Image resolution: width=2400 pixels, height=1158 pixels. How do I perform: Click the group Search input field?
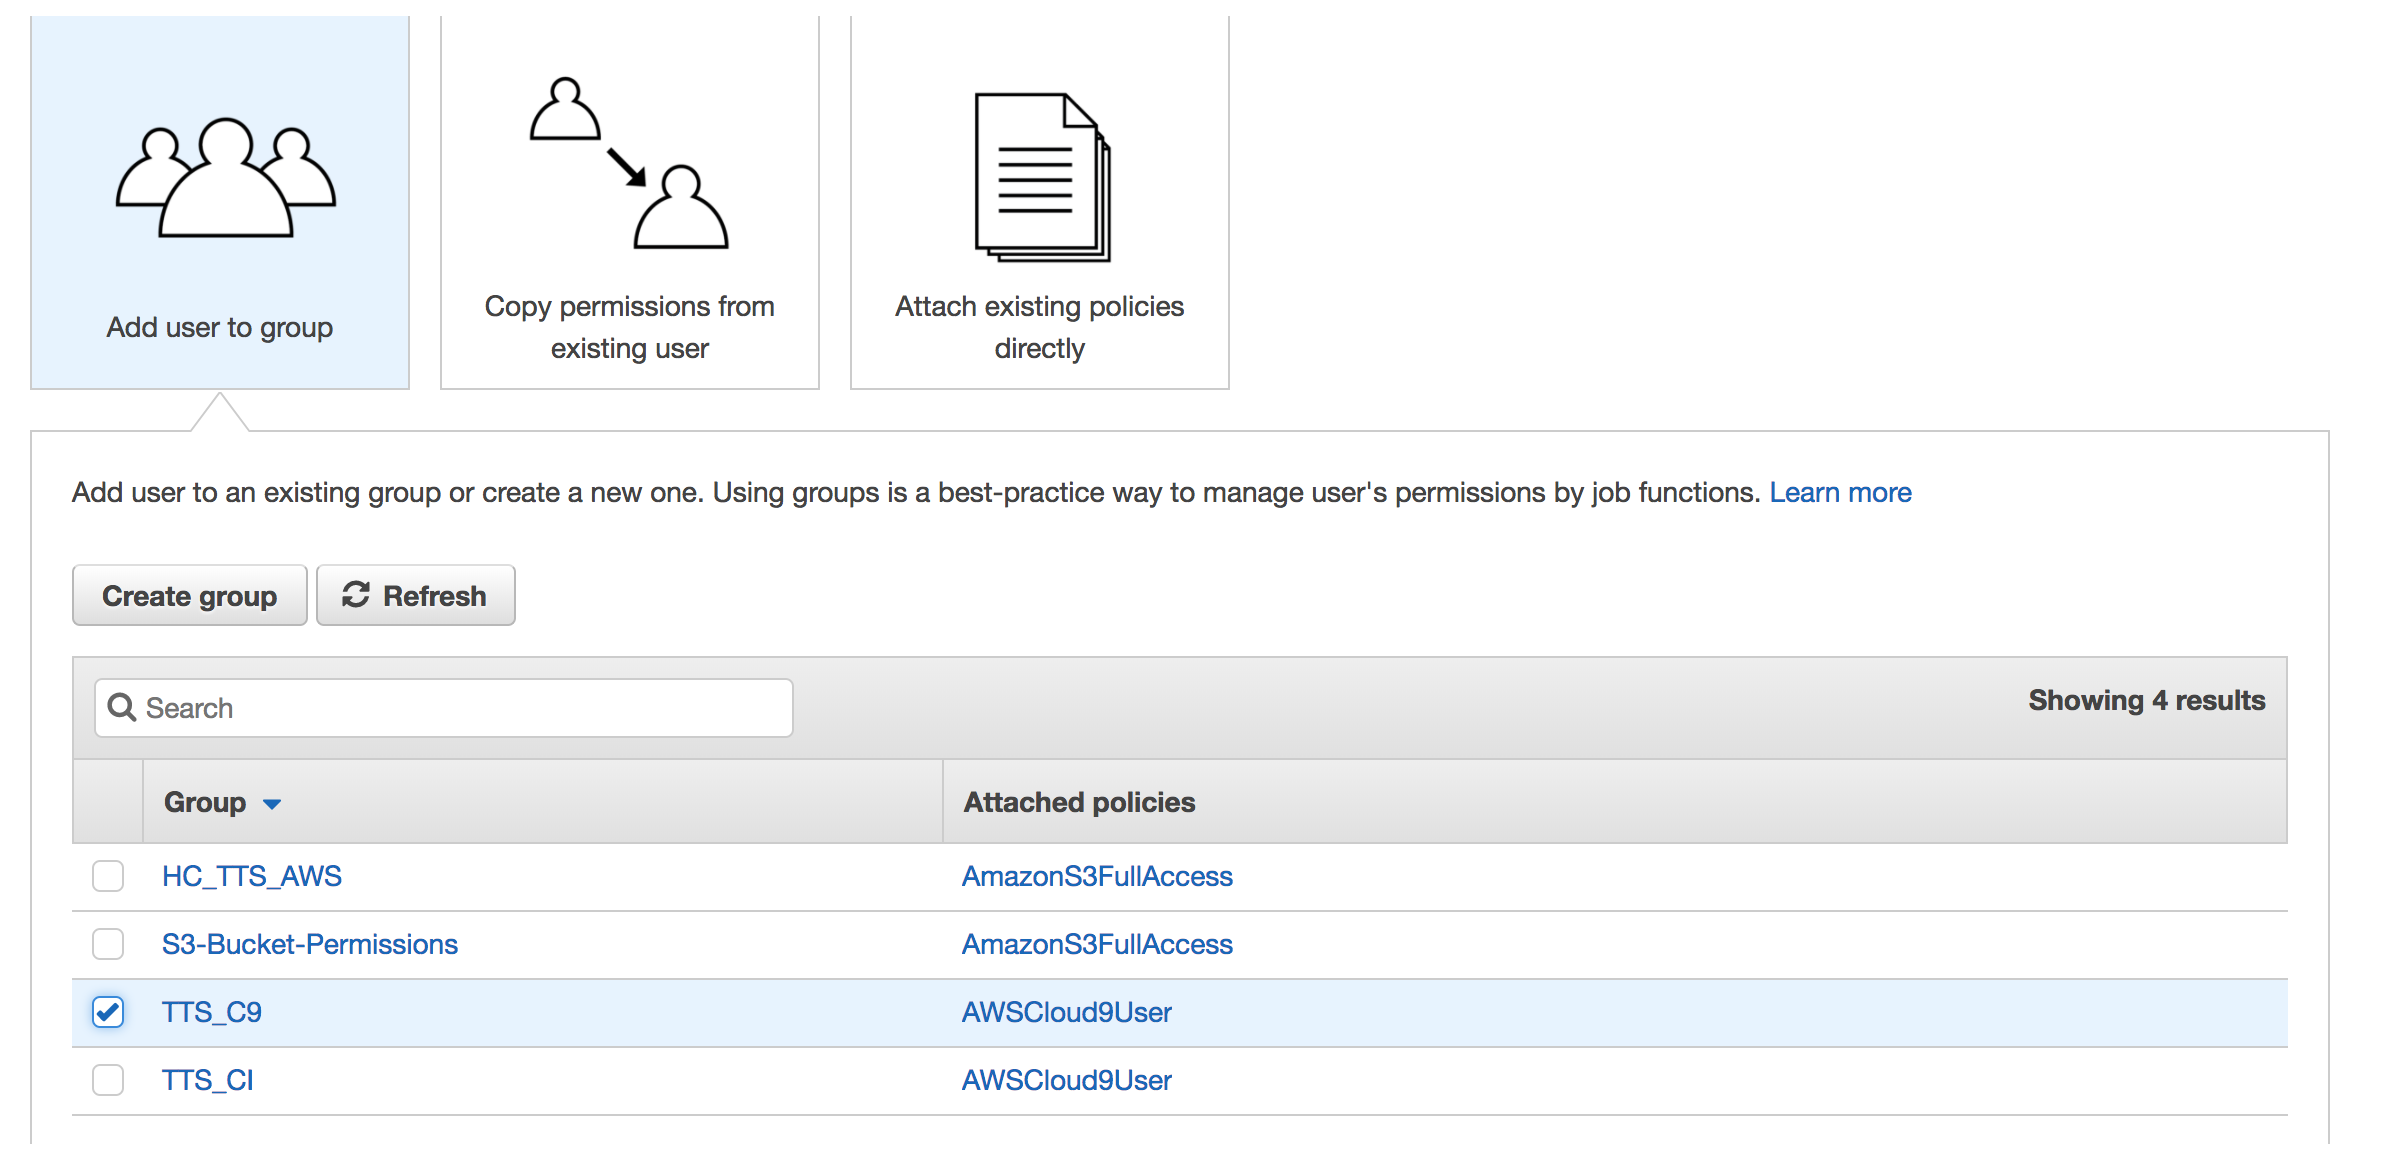pos(460,708)
